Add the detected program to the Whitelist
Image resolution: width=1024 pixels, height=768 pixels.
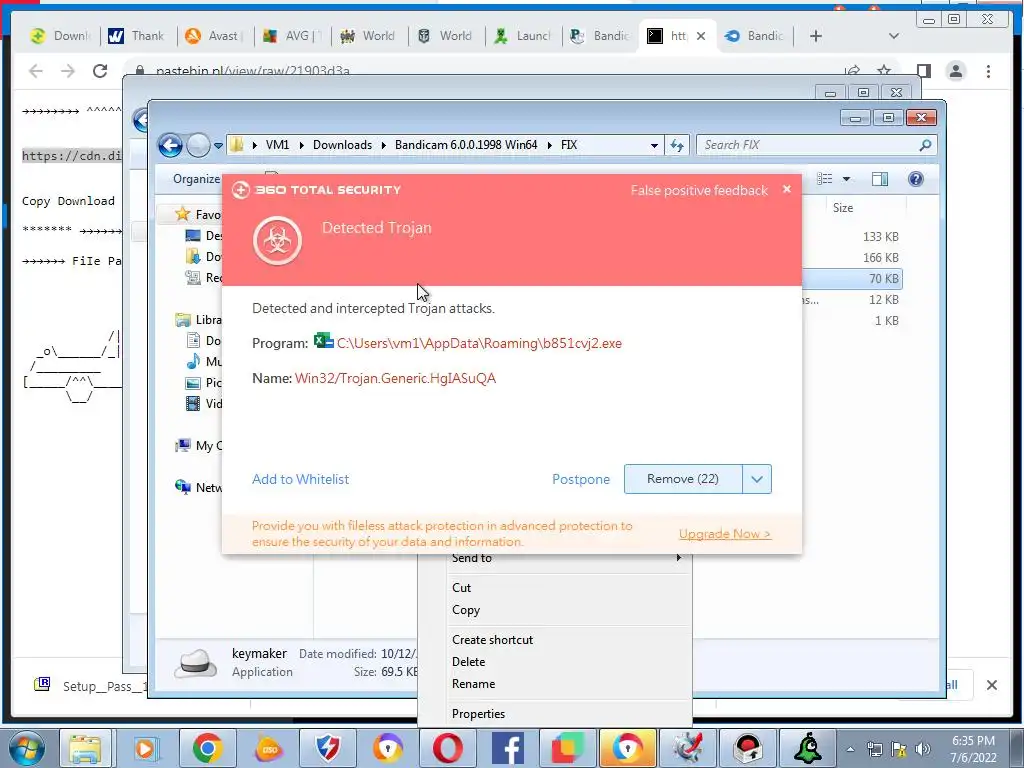pos(300,479)
